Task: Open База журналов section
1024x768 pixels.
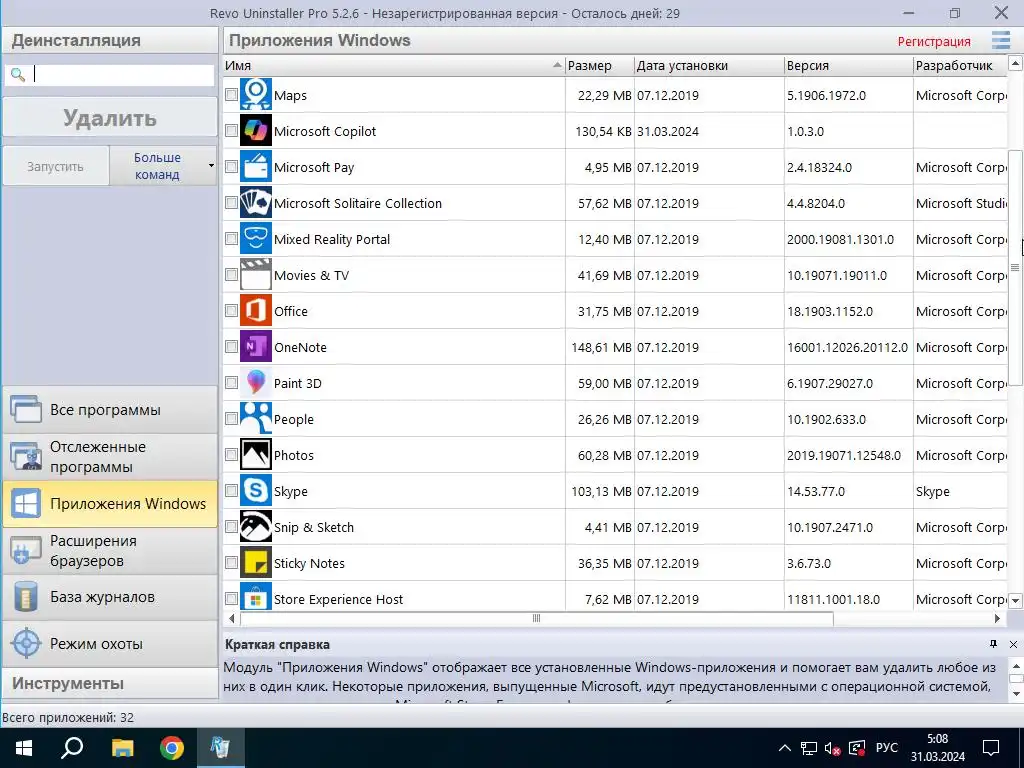Action: [x=110, y=597]
